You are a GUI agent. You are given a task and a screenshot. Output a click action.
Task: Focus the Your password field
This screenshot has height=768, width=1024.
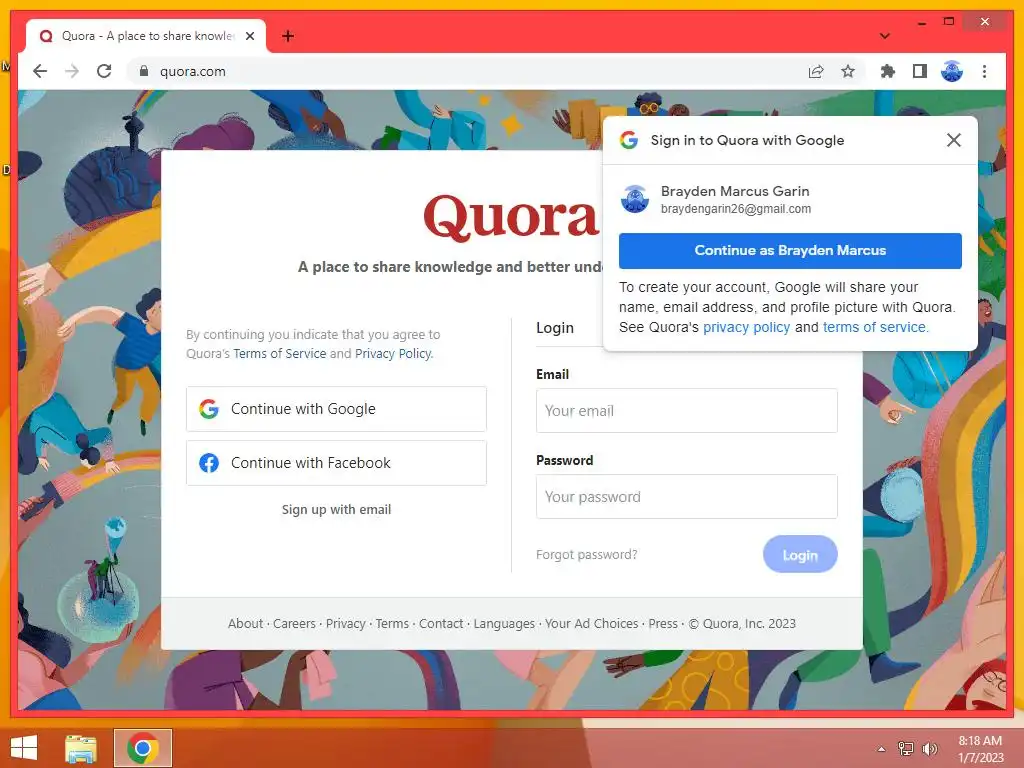coord(686,497)
